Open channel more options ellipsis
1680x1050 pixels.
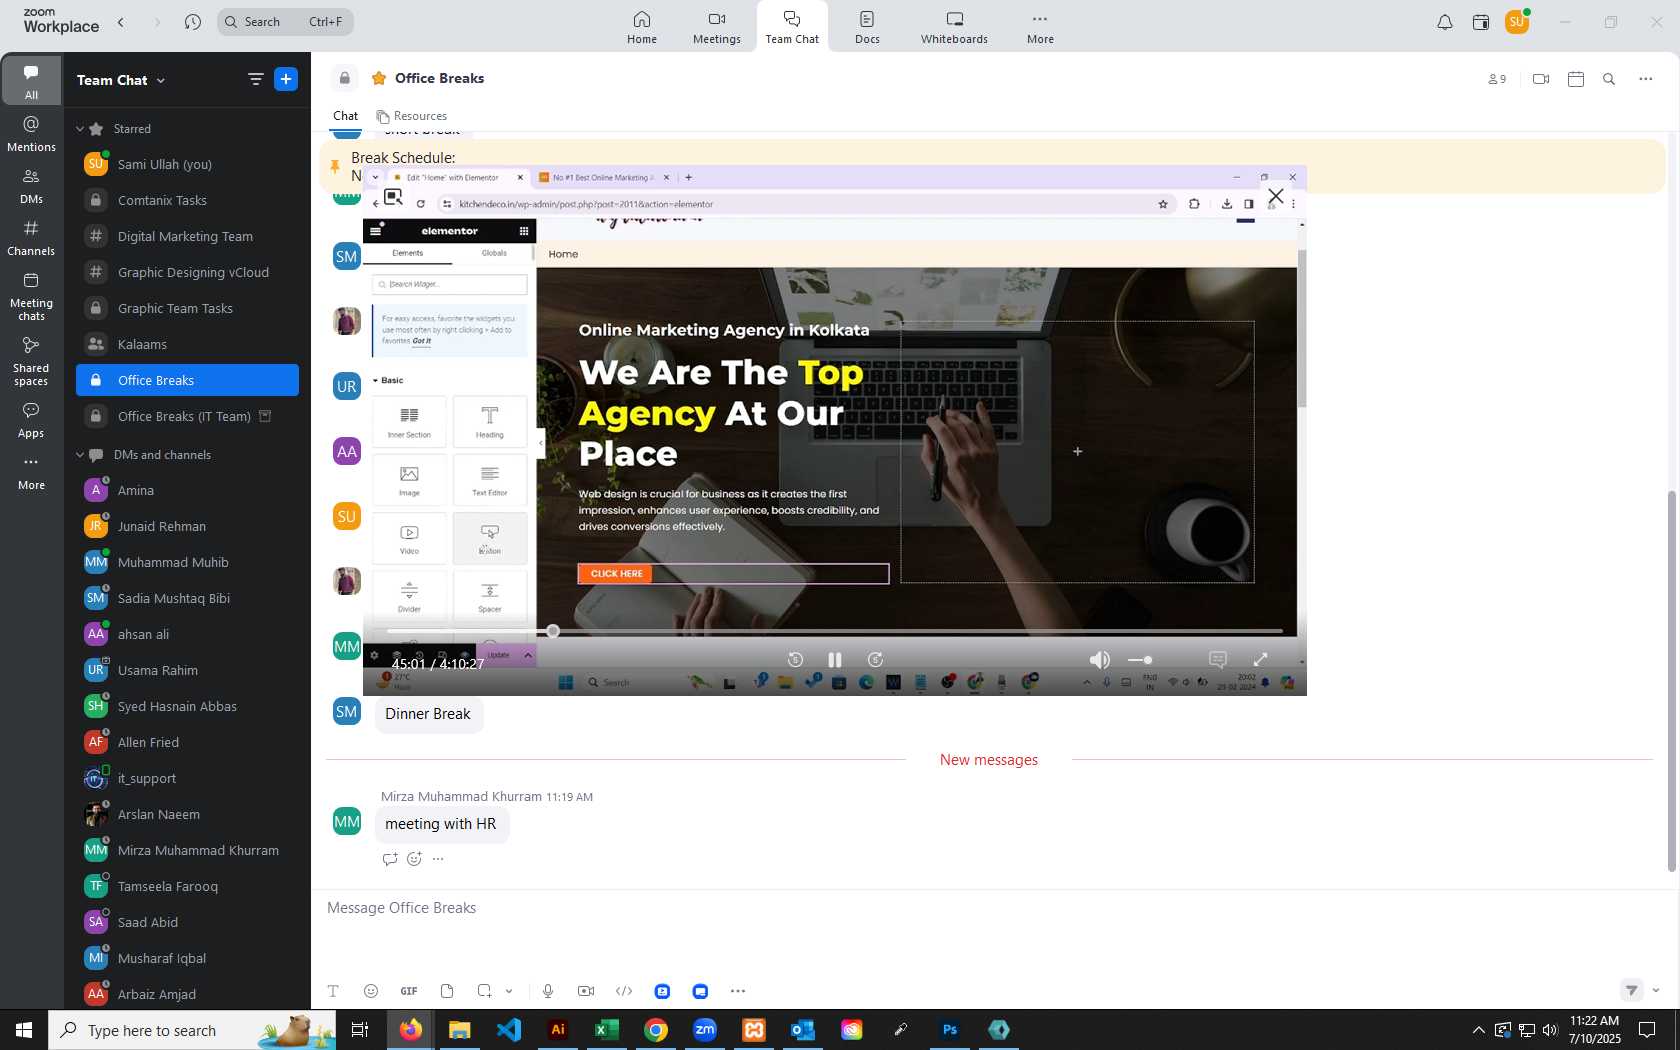pos(1646,79)
